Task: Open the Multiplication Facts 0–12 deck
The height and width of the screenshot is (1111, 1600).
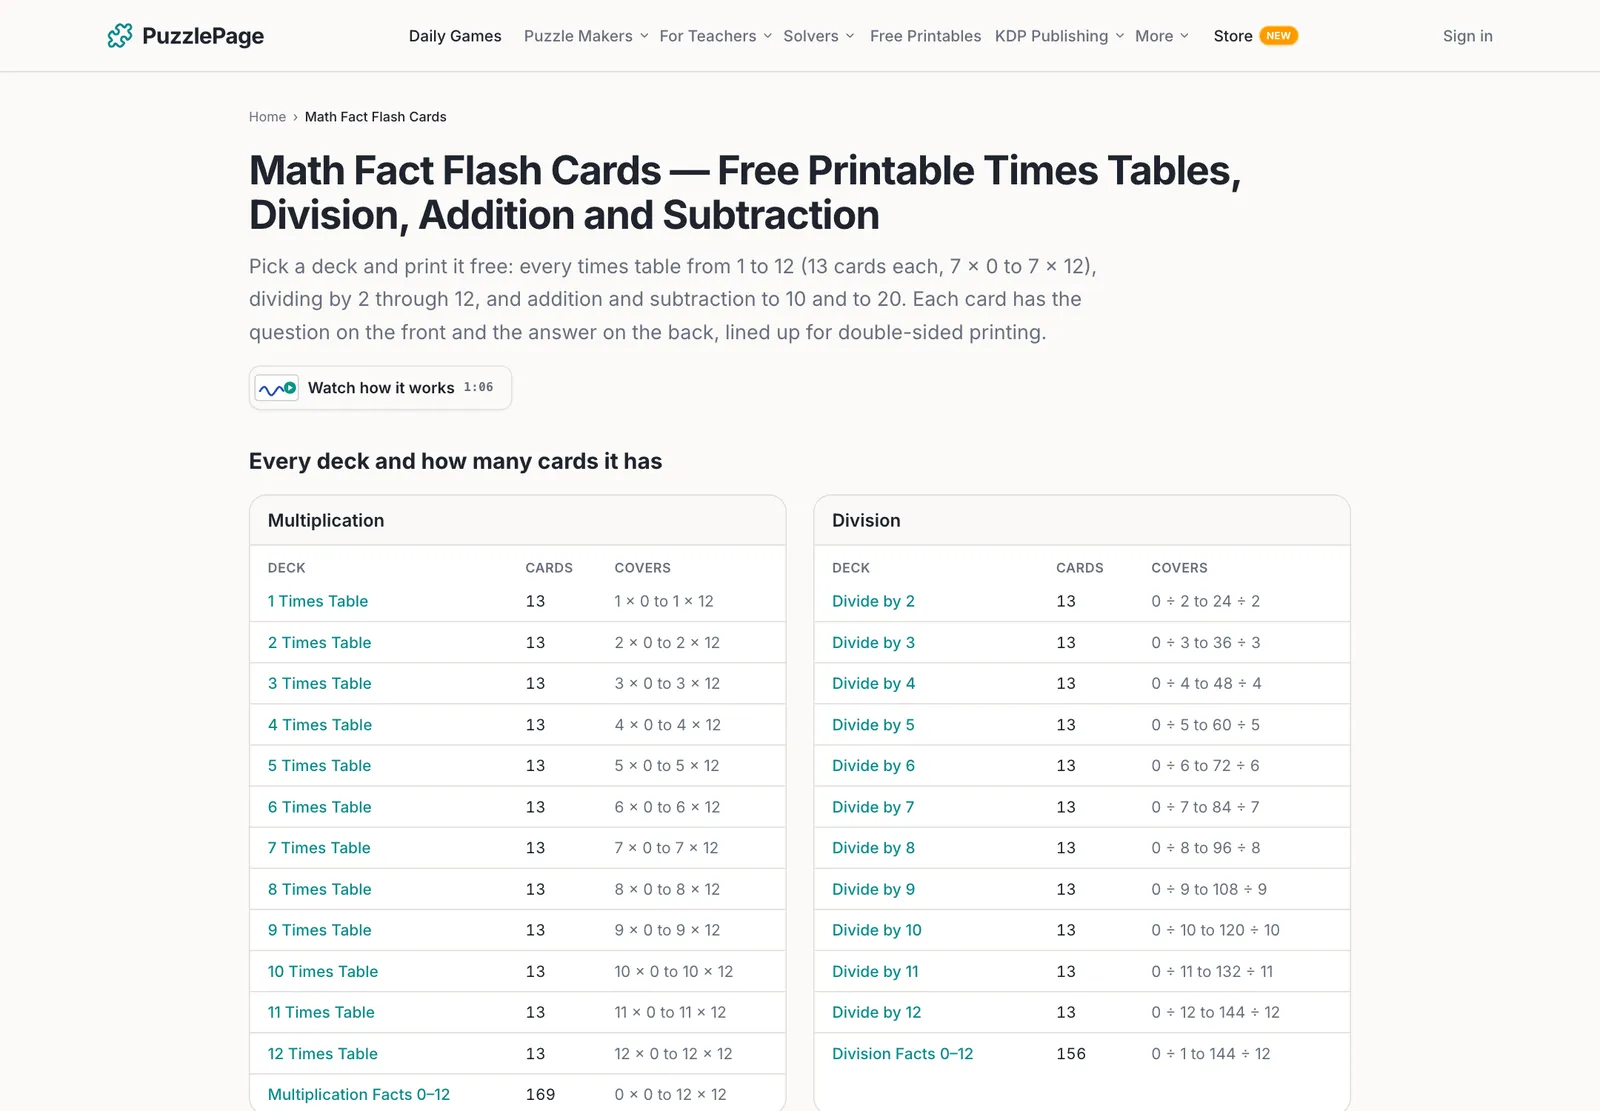Action: [x=359, y=1095]
